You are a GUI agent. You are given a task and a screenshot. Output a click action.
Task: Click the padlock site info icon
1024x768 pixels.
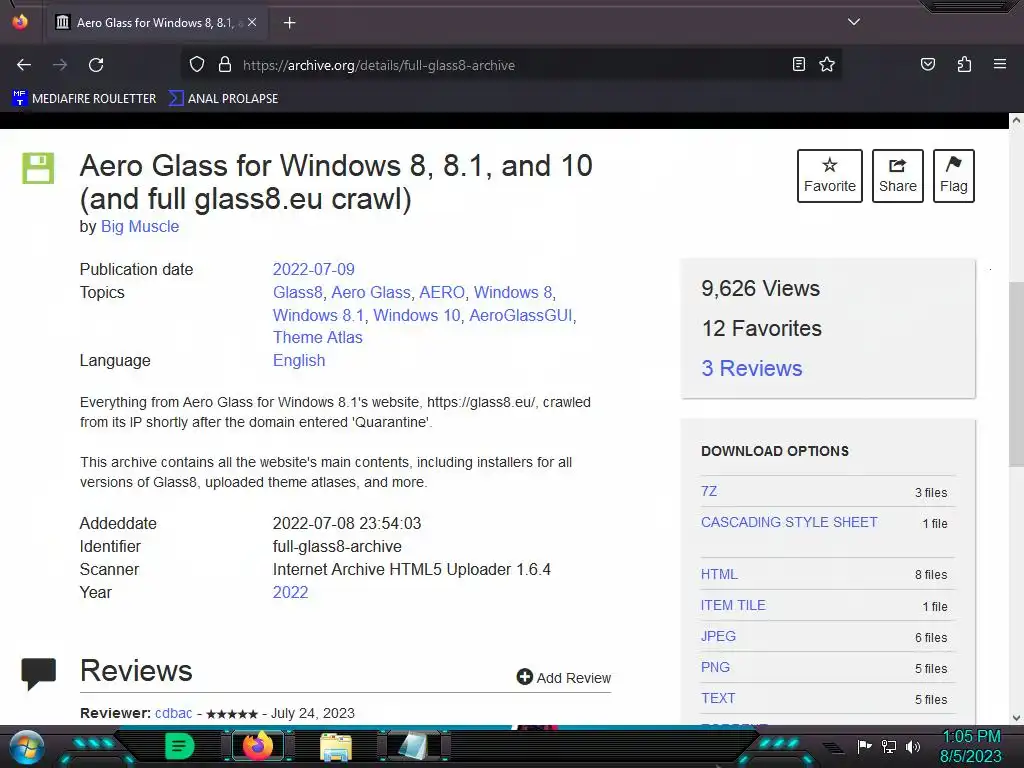225,65
